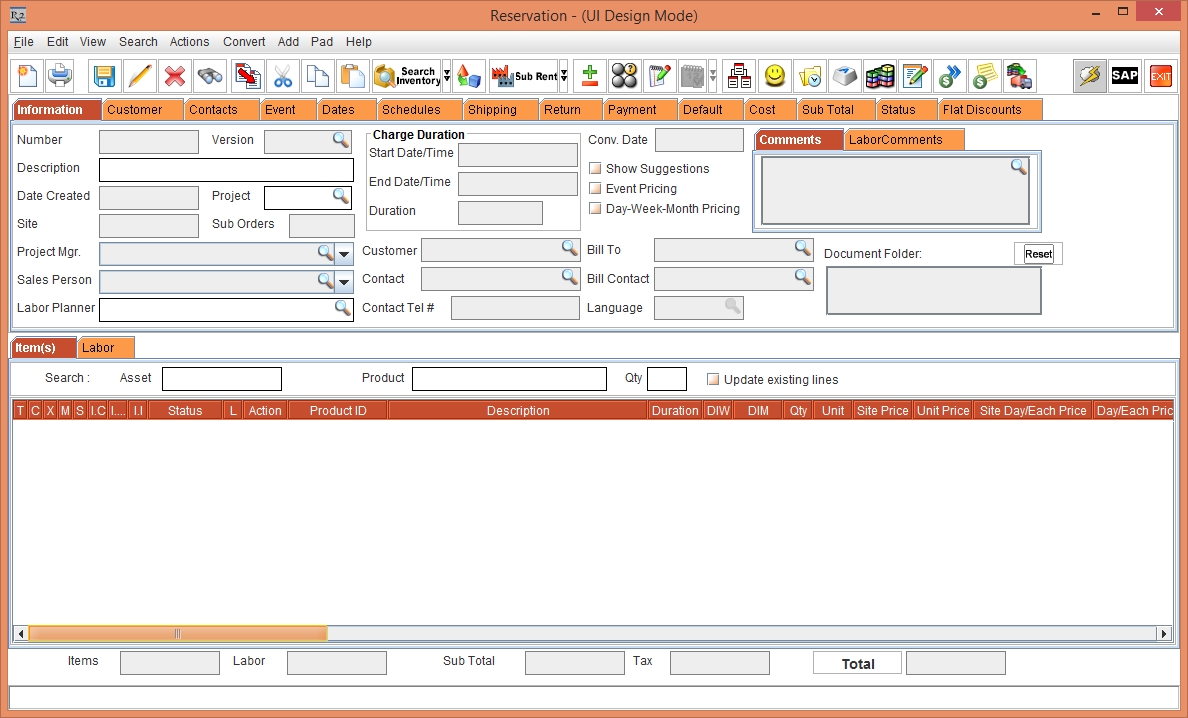Toggle the Update existing lines checkbox
The width and height of the screenshot is (1188, 718).
tap(713, 379)
